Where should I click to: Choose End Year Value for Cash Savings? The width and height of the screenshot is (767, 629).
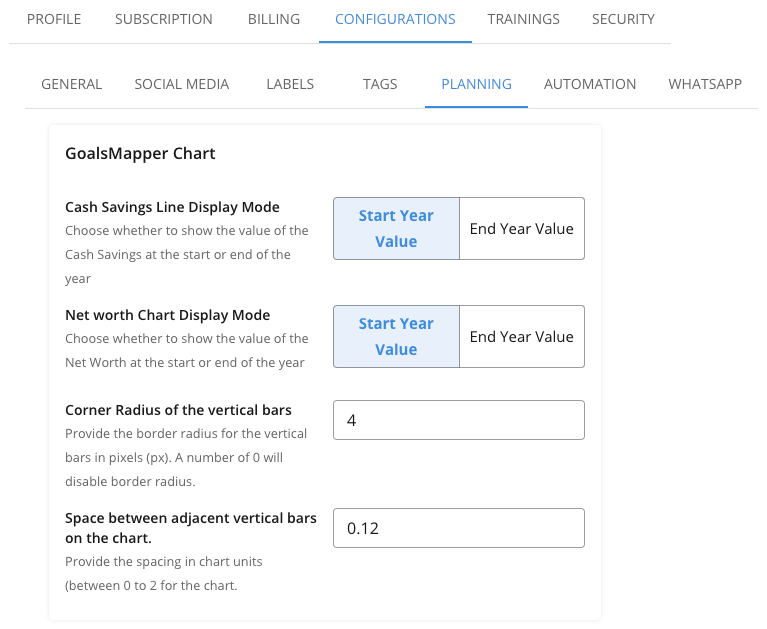[x=522, y=228]
